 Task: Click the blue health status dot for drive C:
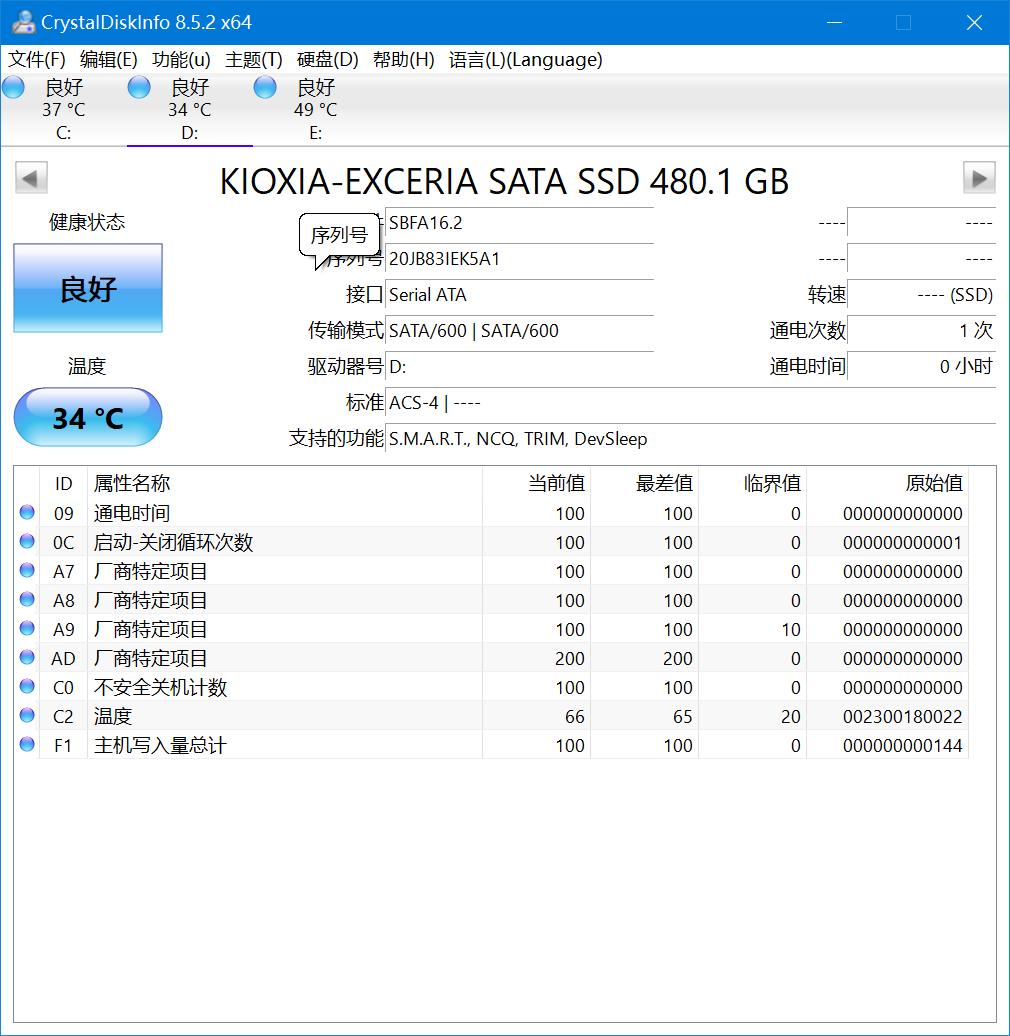click(x=13, y=87)
